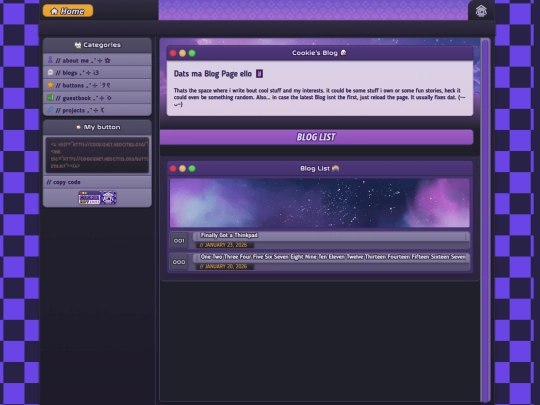Click green dot on Blog List window
This screenshot has width=540, height=405.
tap(192, 168)
